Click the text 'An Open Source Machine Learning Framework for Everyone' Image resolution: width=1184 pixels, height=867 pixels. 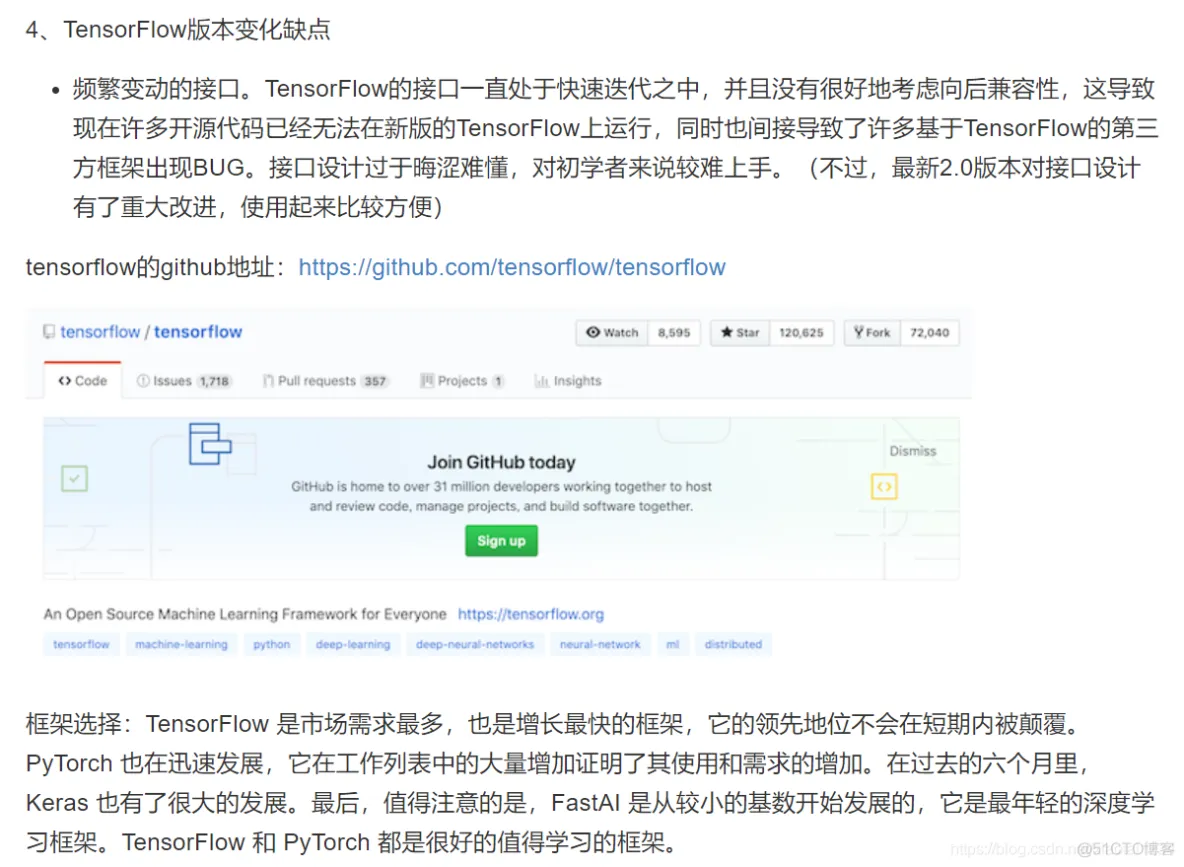tap(245, 614)
